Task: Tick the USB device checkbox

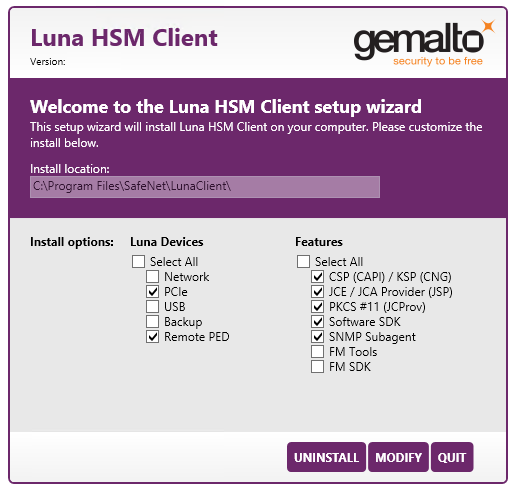Action: (x=153, y=307)
